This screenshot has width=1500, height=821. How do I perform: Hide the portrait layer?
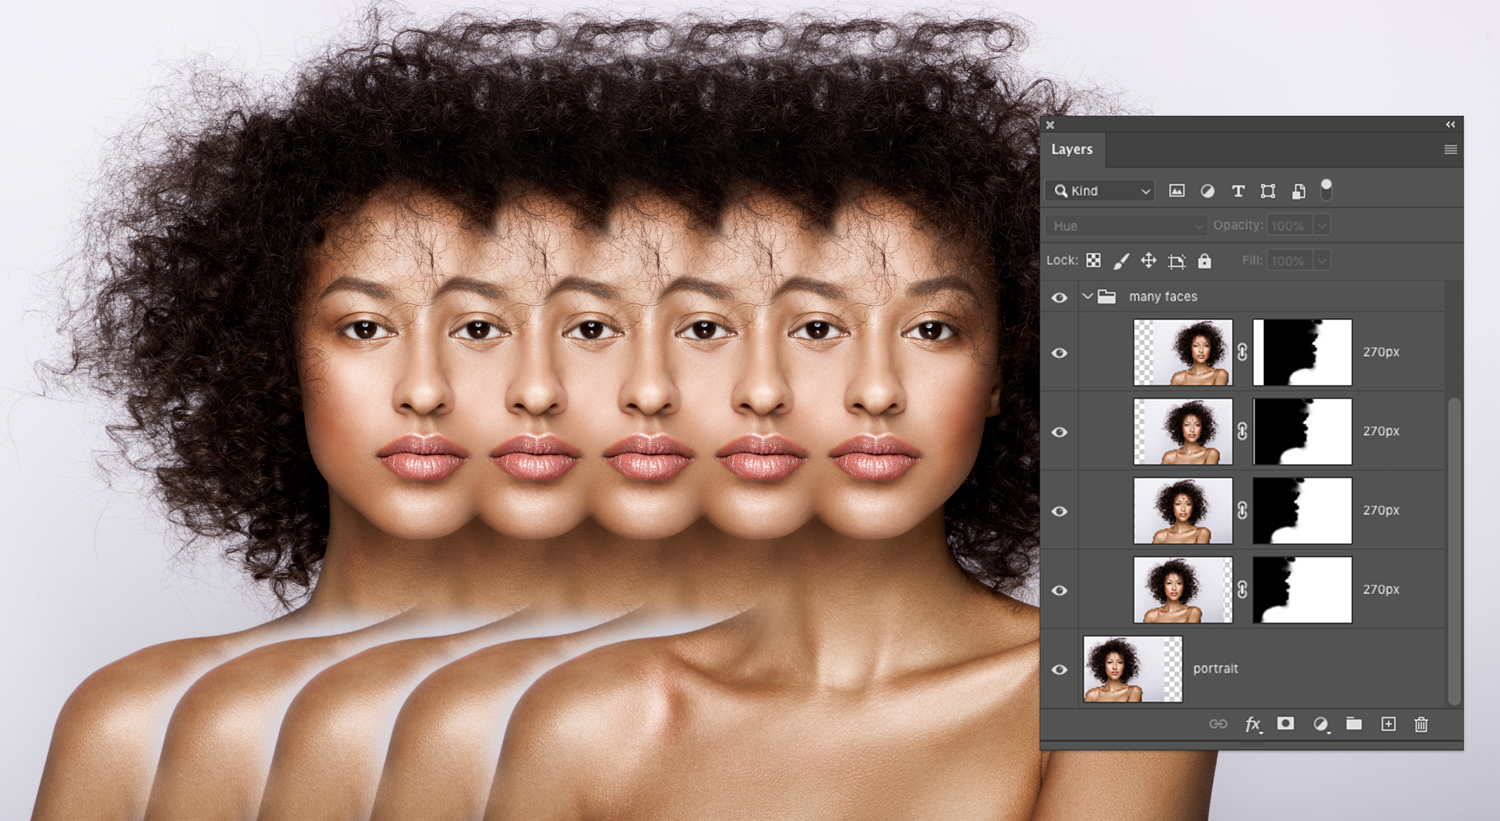click(1059, 669)
